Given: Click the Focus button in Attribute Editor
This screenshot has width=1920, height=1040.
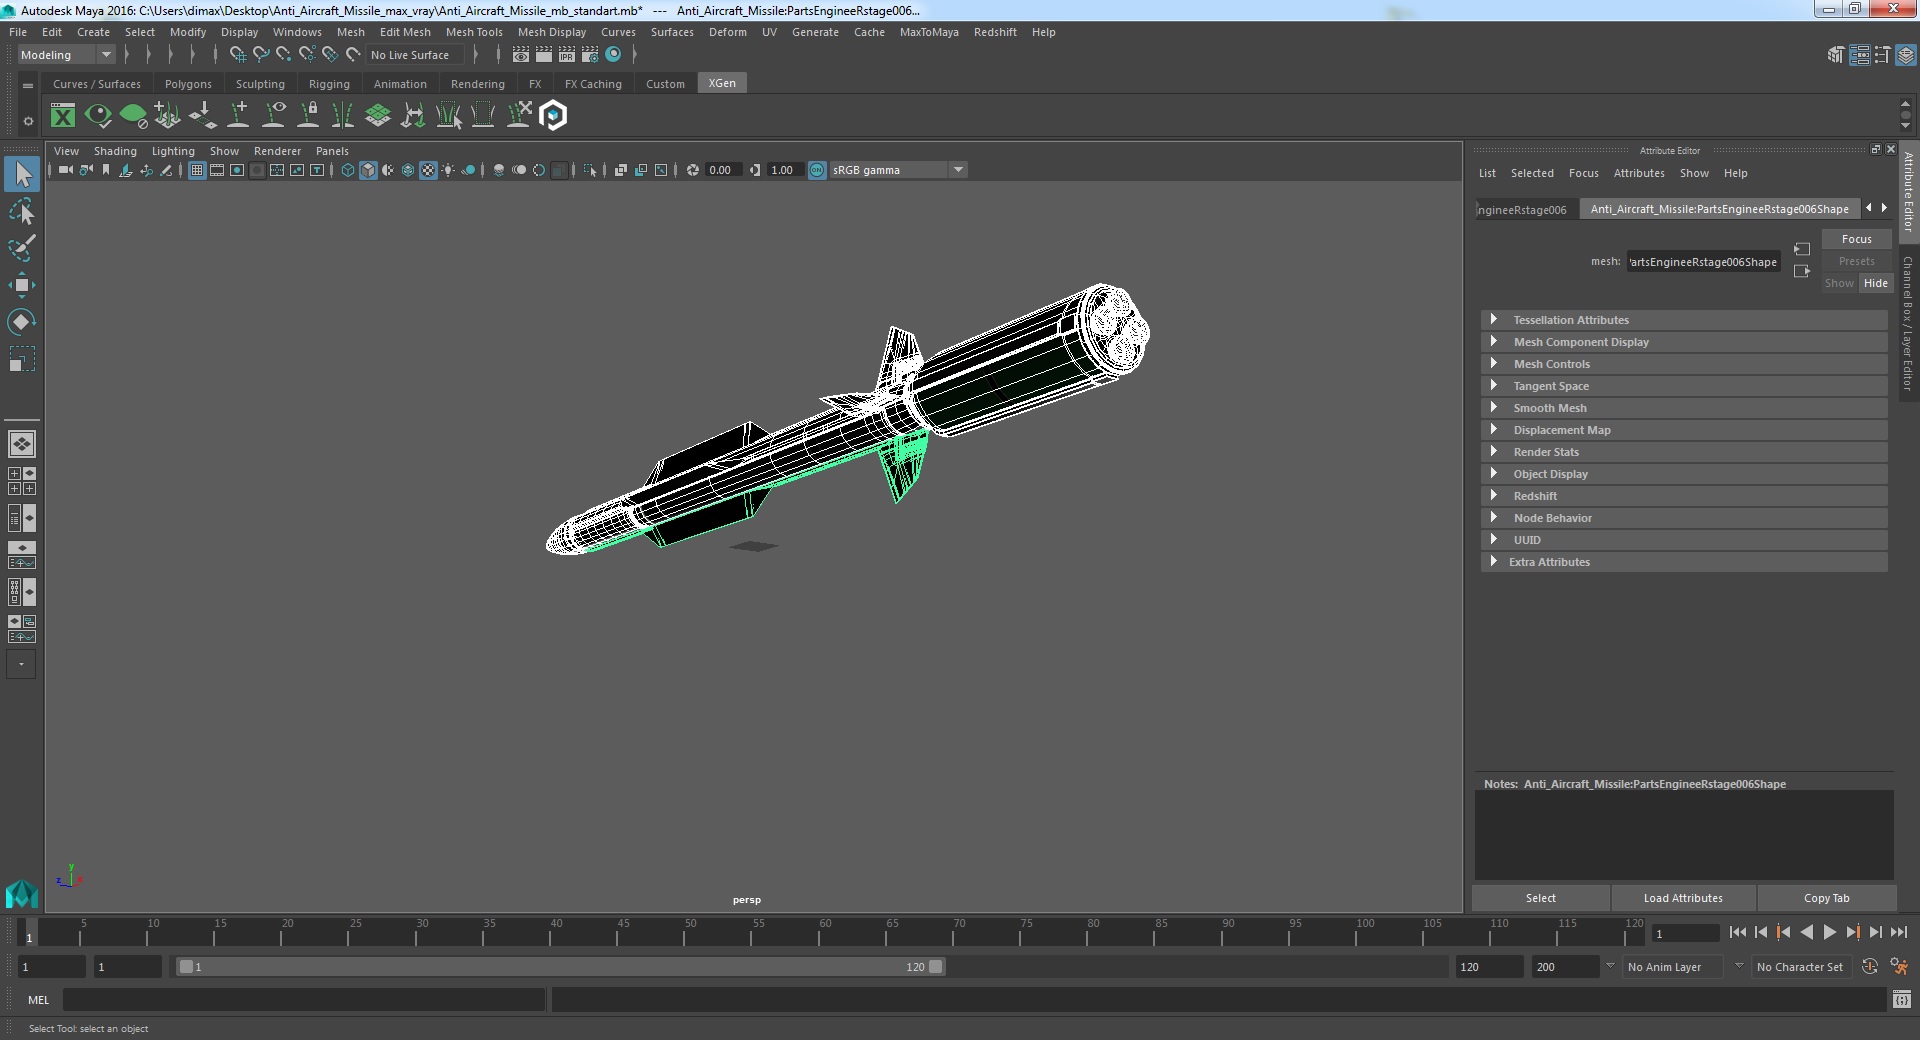Looking at the screenshot, I should coord(1856,239).
